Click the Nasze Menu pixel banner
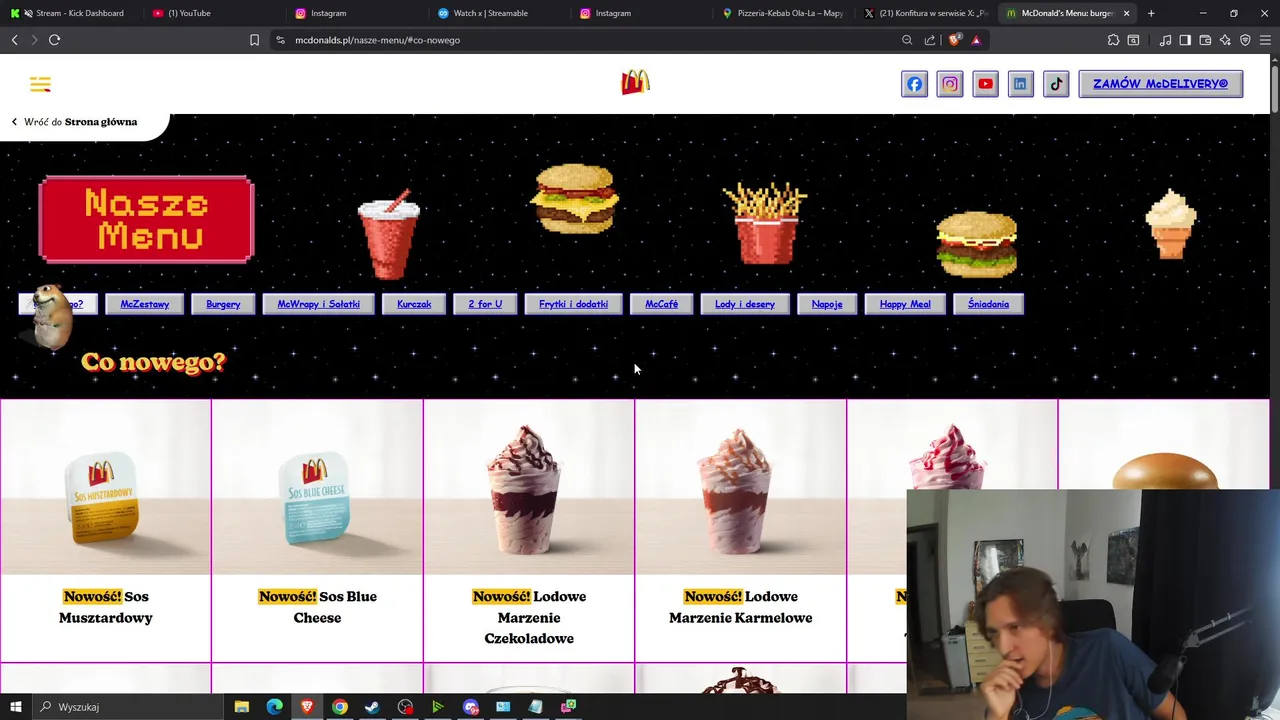 146,219
